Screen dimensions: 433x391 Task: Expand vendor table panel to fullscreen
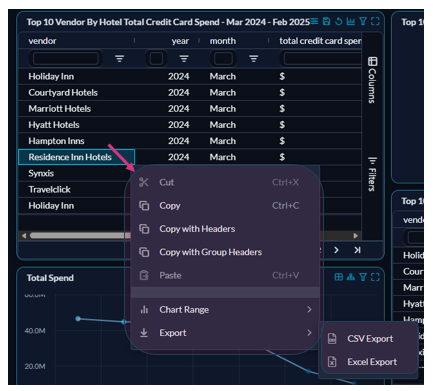375,22
